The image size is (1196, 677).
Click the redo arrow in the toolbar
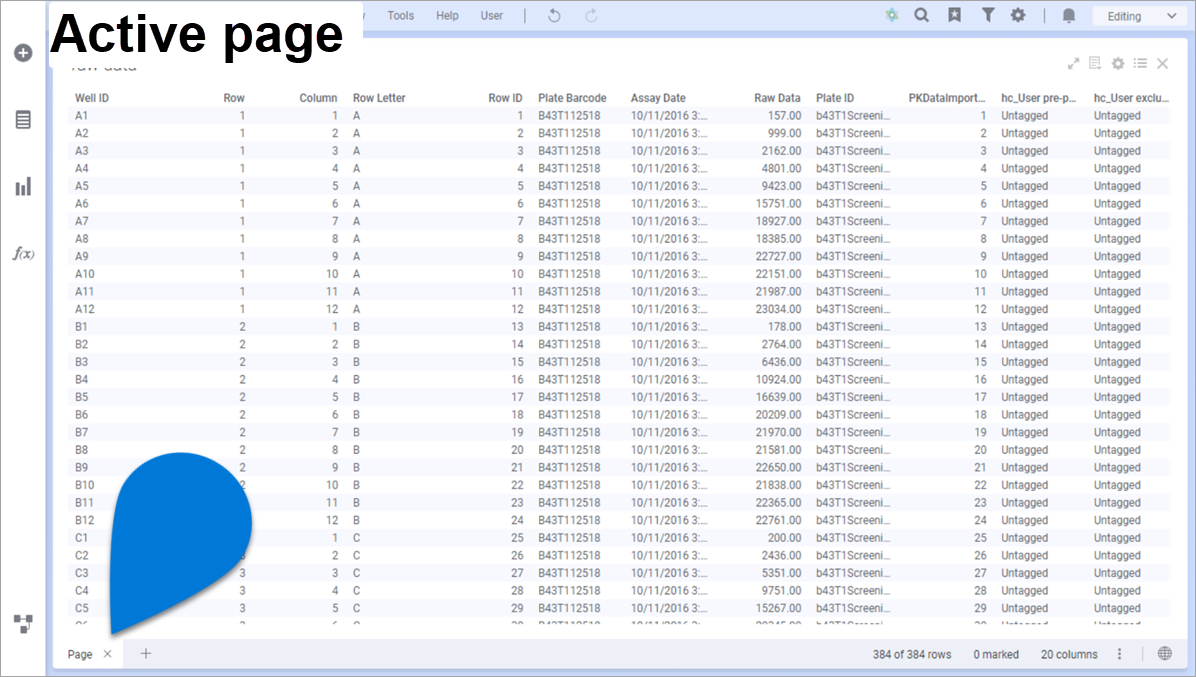pos(591,15)
